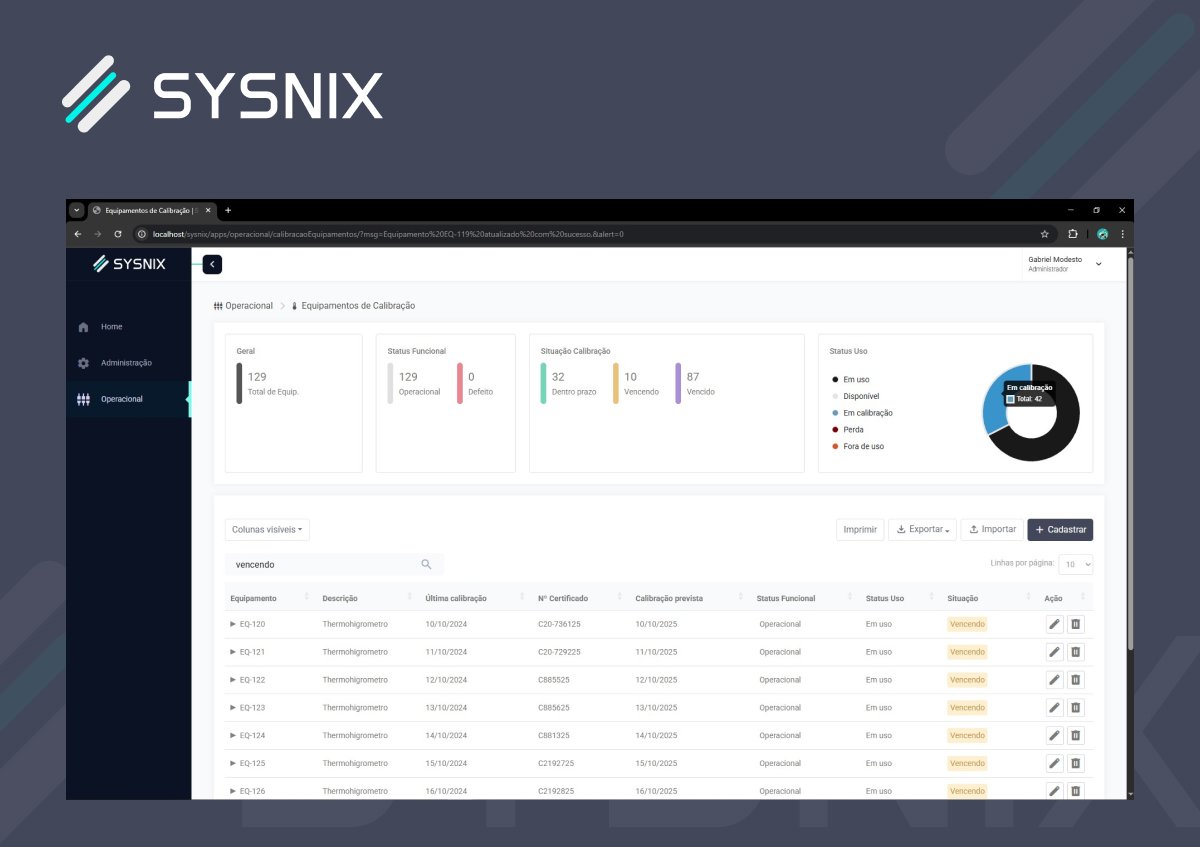1200x847 pixels.
Task: Bookmark this page with the star icon
Action: (x=1044, y=234)
